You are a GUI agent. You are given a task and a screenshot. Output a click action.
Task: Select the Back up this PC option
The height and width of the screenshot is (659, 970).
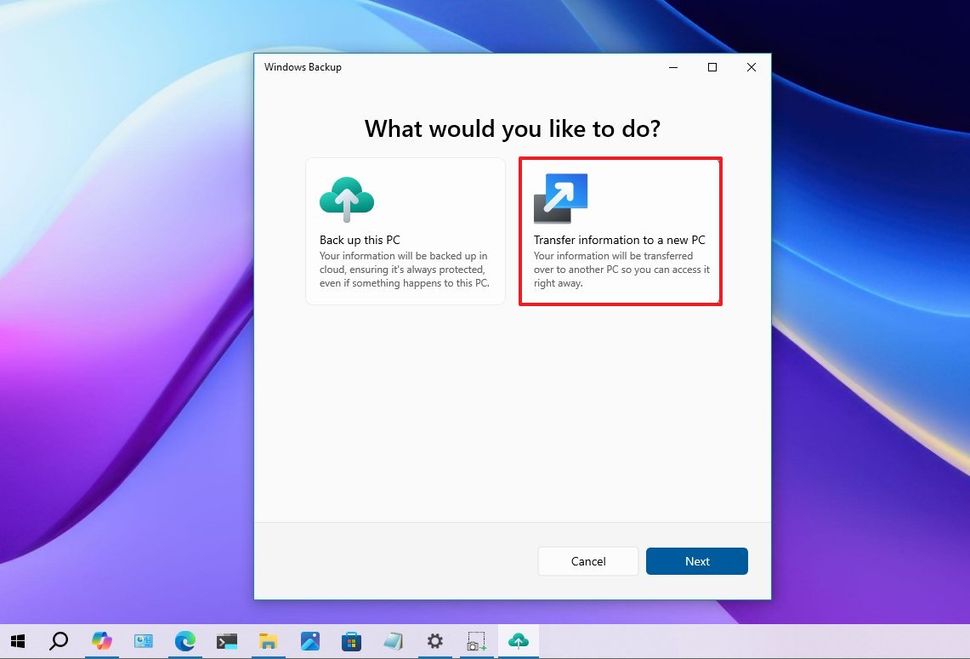pos(404,231)
